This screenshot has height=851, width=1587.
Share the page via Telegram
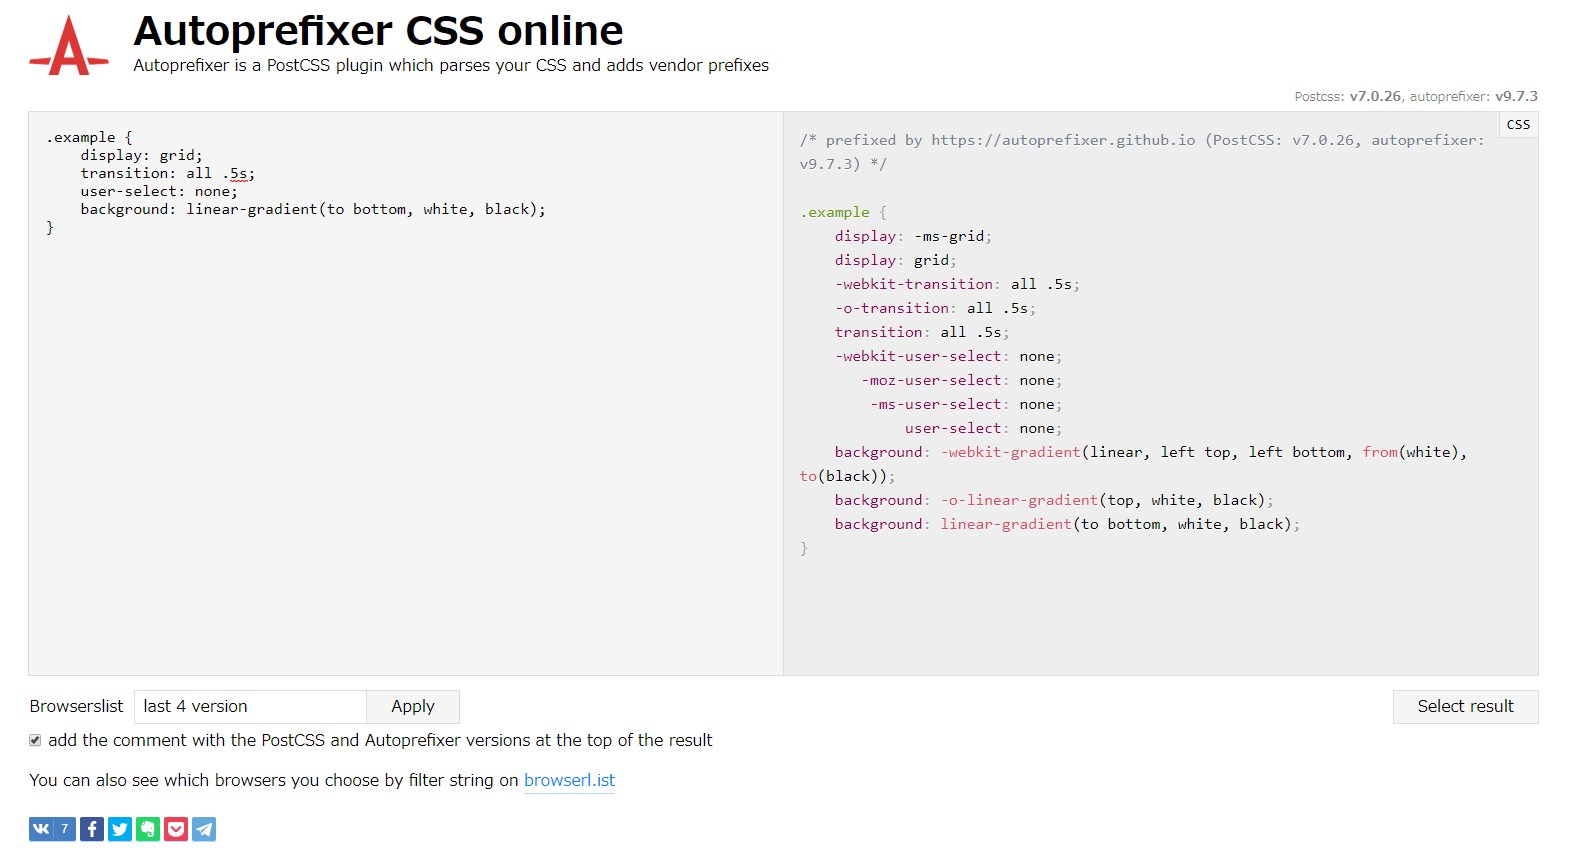204,829
